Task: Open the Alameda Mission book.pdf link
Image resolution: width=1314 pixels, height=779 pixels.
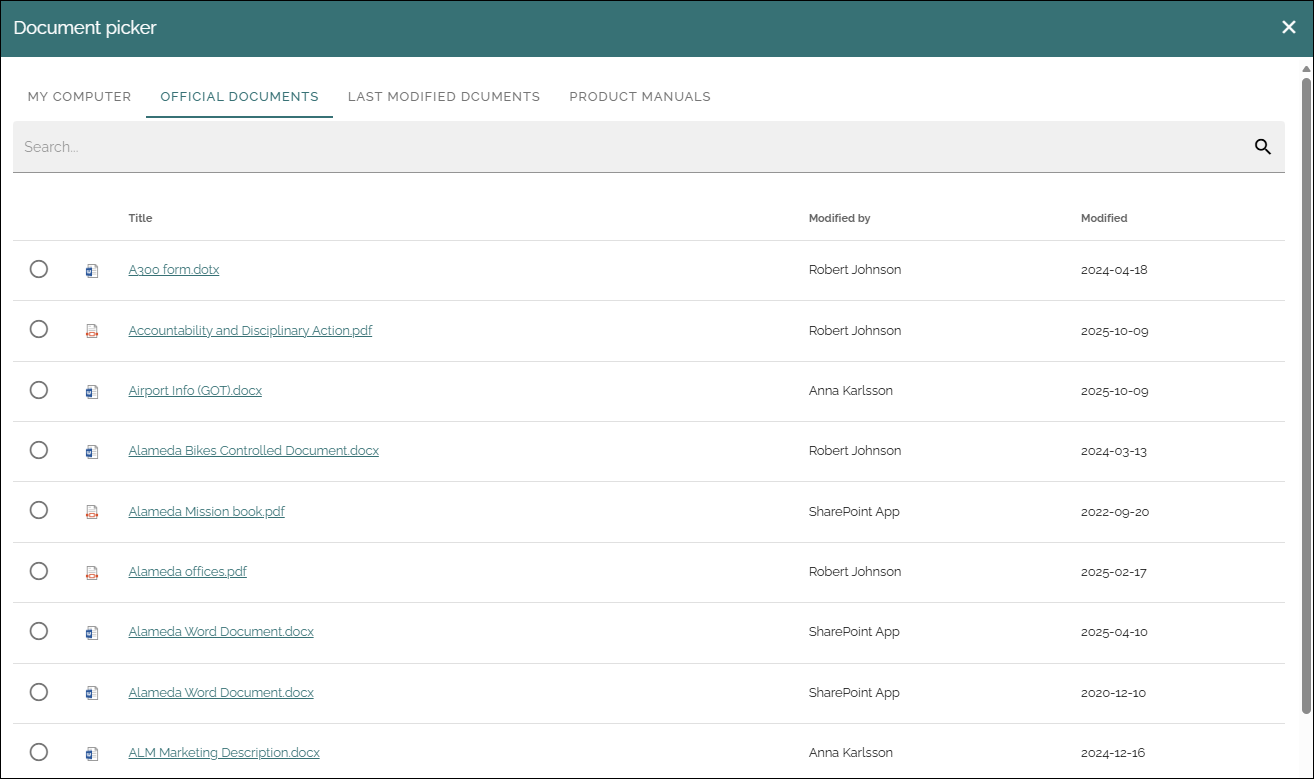Action: coord(207,511)
